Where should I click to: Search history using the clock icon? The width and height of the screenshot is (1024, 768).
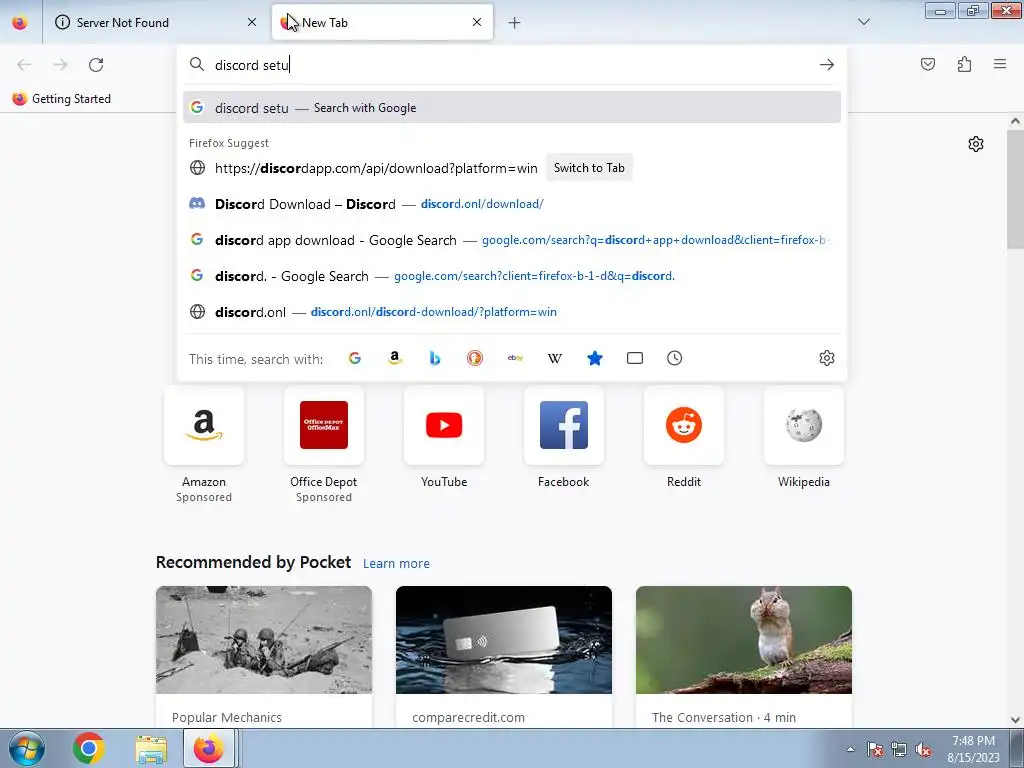coord(675,358)
